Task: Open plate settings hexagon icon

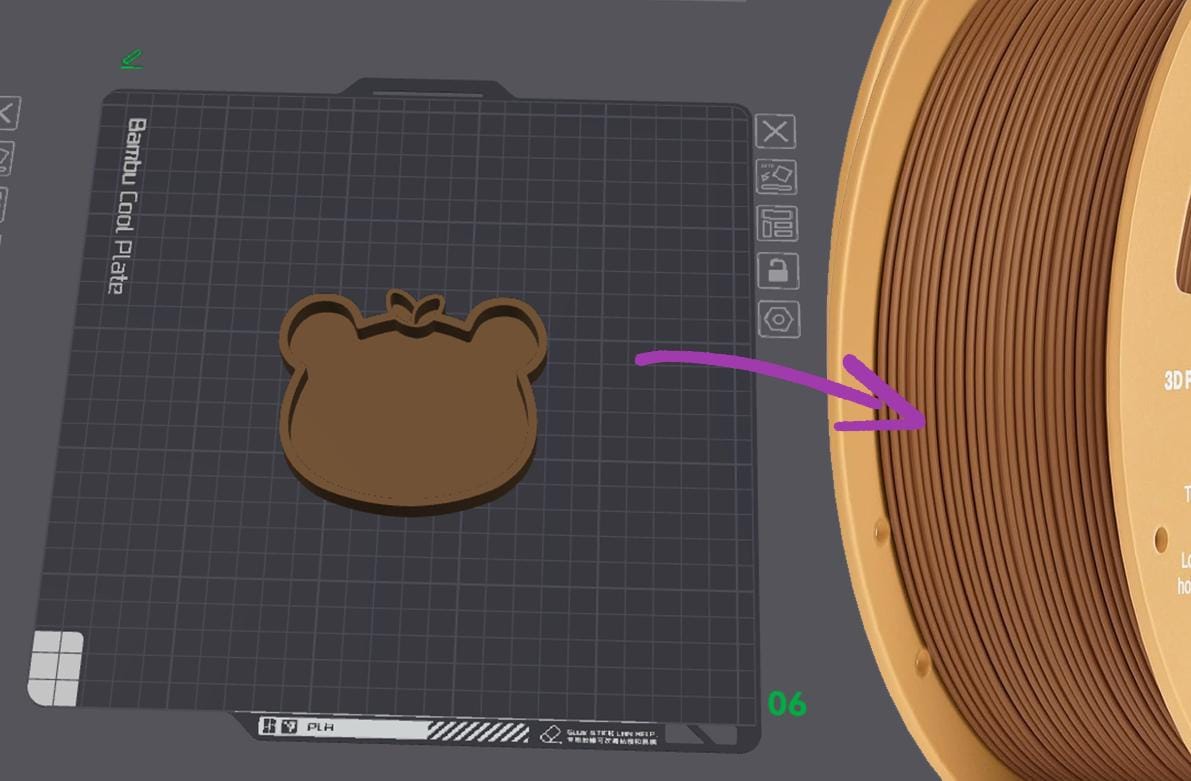Action: click(x=779, y=319)
